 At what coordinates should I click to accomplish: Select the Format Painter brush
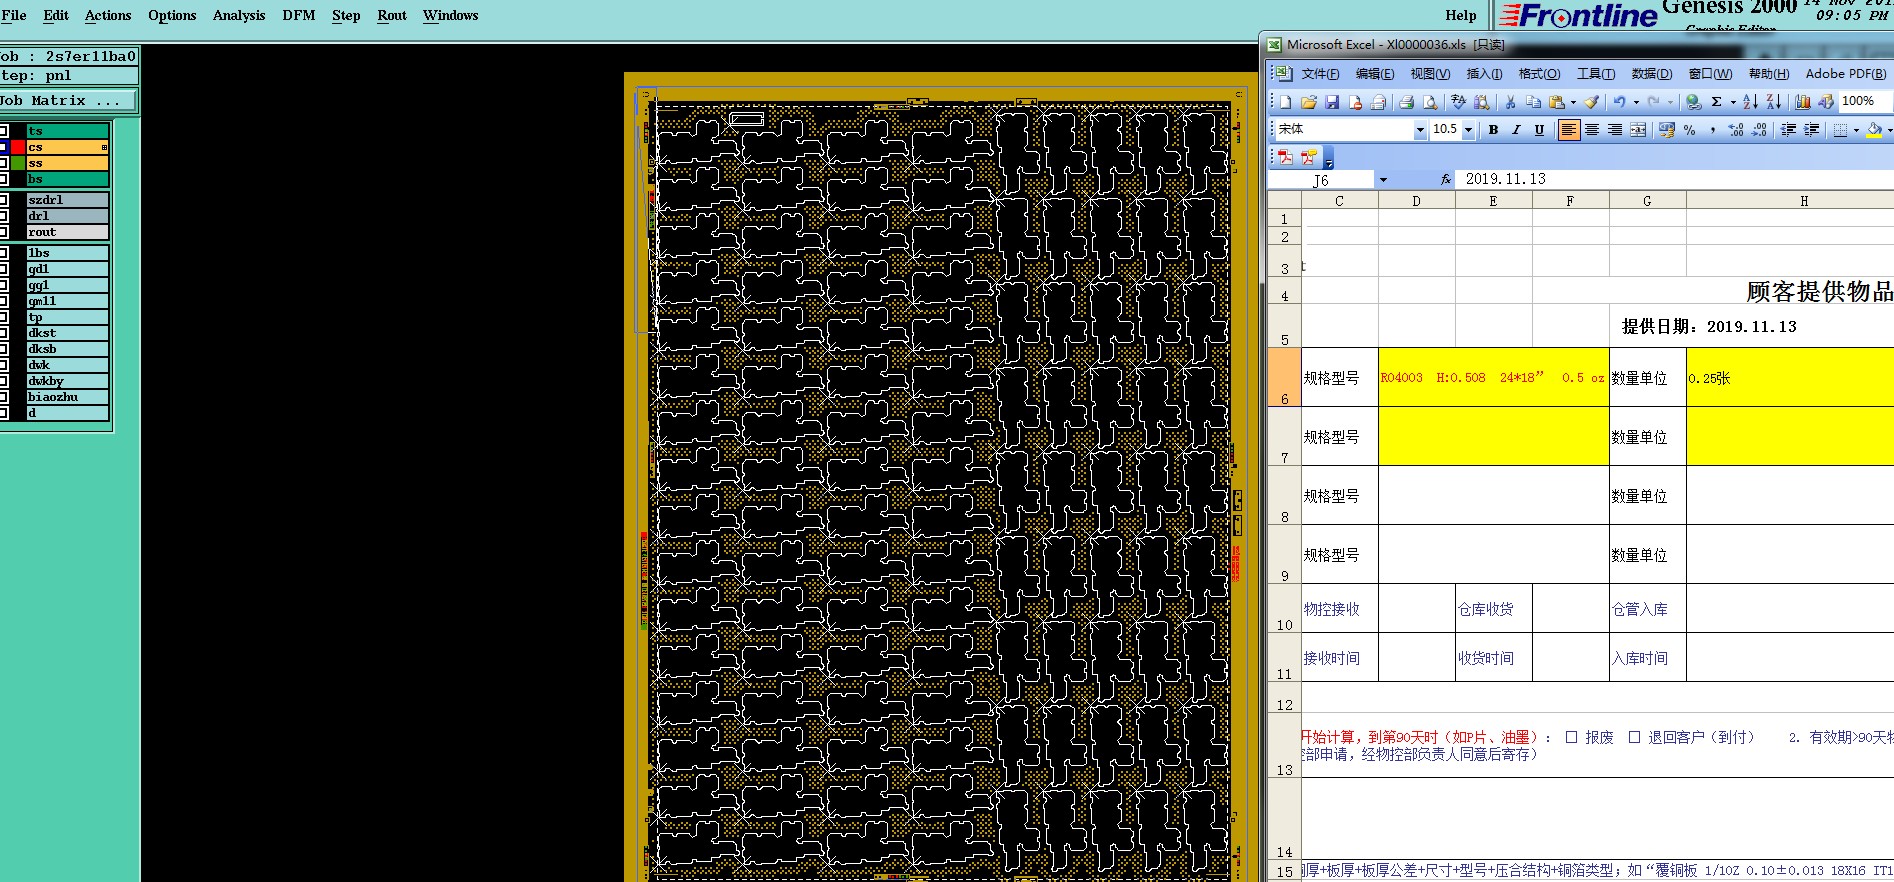(1592, 102)
